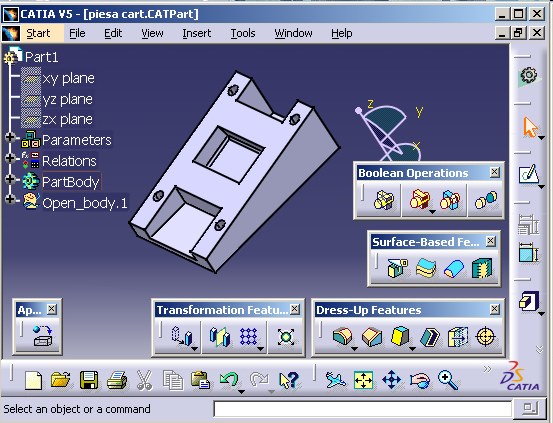Click the Rectangular Pattern icon
The width and height of the screenshot is (553, 423).
coord(248,336)
